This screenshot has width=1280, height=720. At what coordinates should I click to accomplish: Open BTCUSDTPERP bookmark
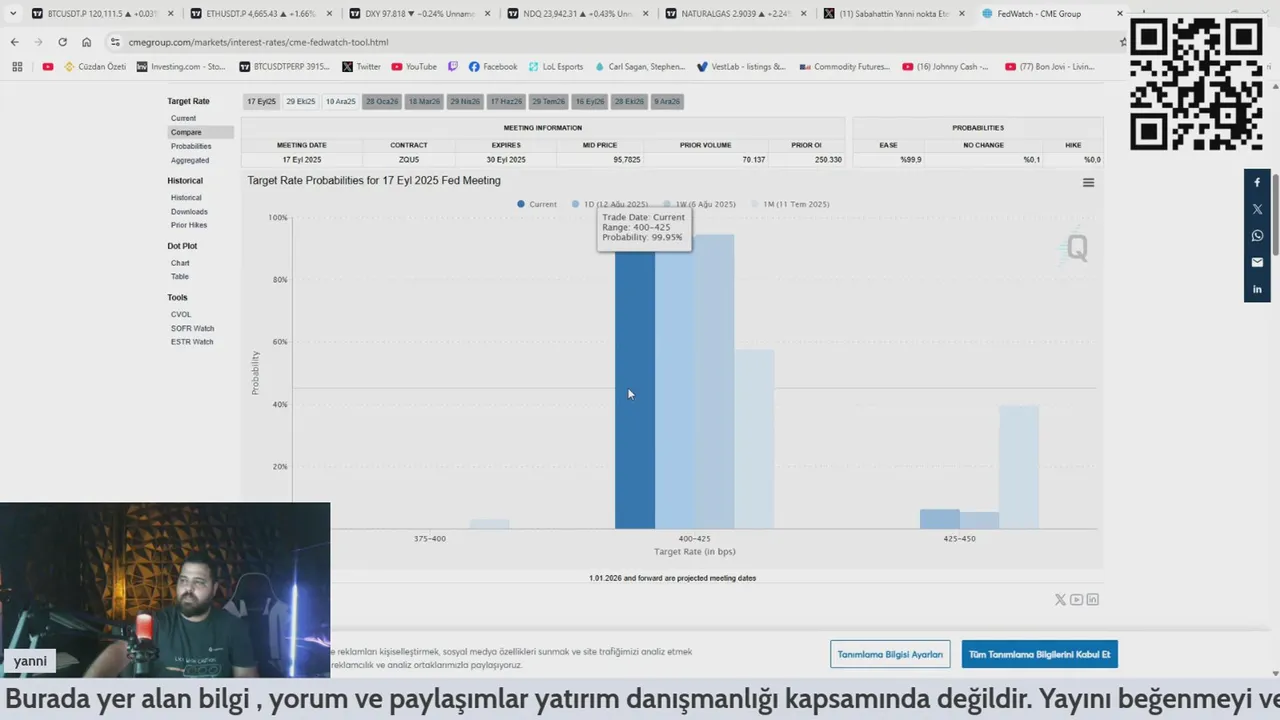click(285, 67)
